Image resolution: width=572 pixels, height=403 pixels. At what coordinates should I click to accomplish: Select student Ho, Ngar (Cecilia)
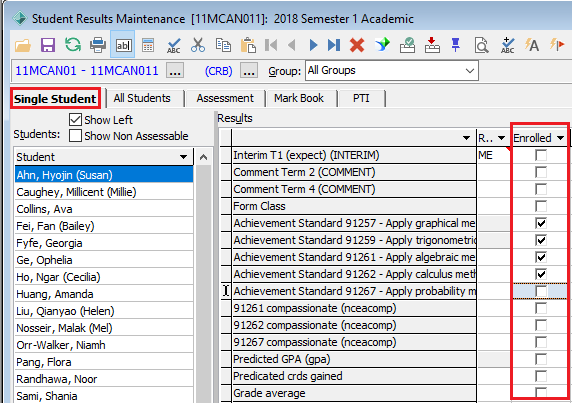point(104,277)
